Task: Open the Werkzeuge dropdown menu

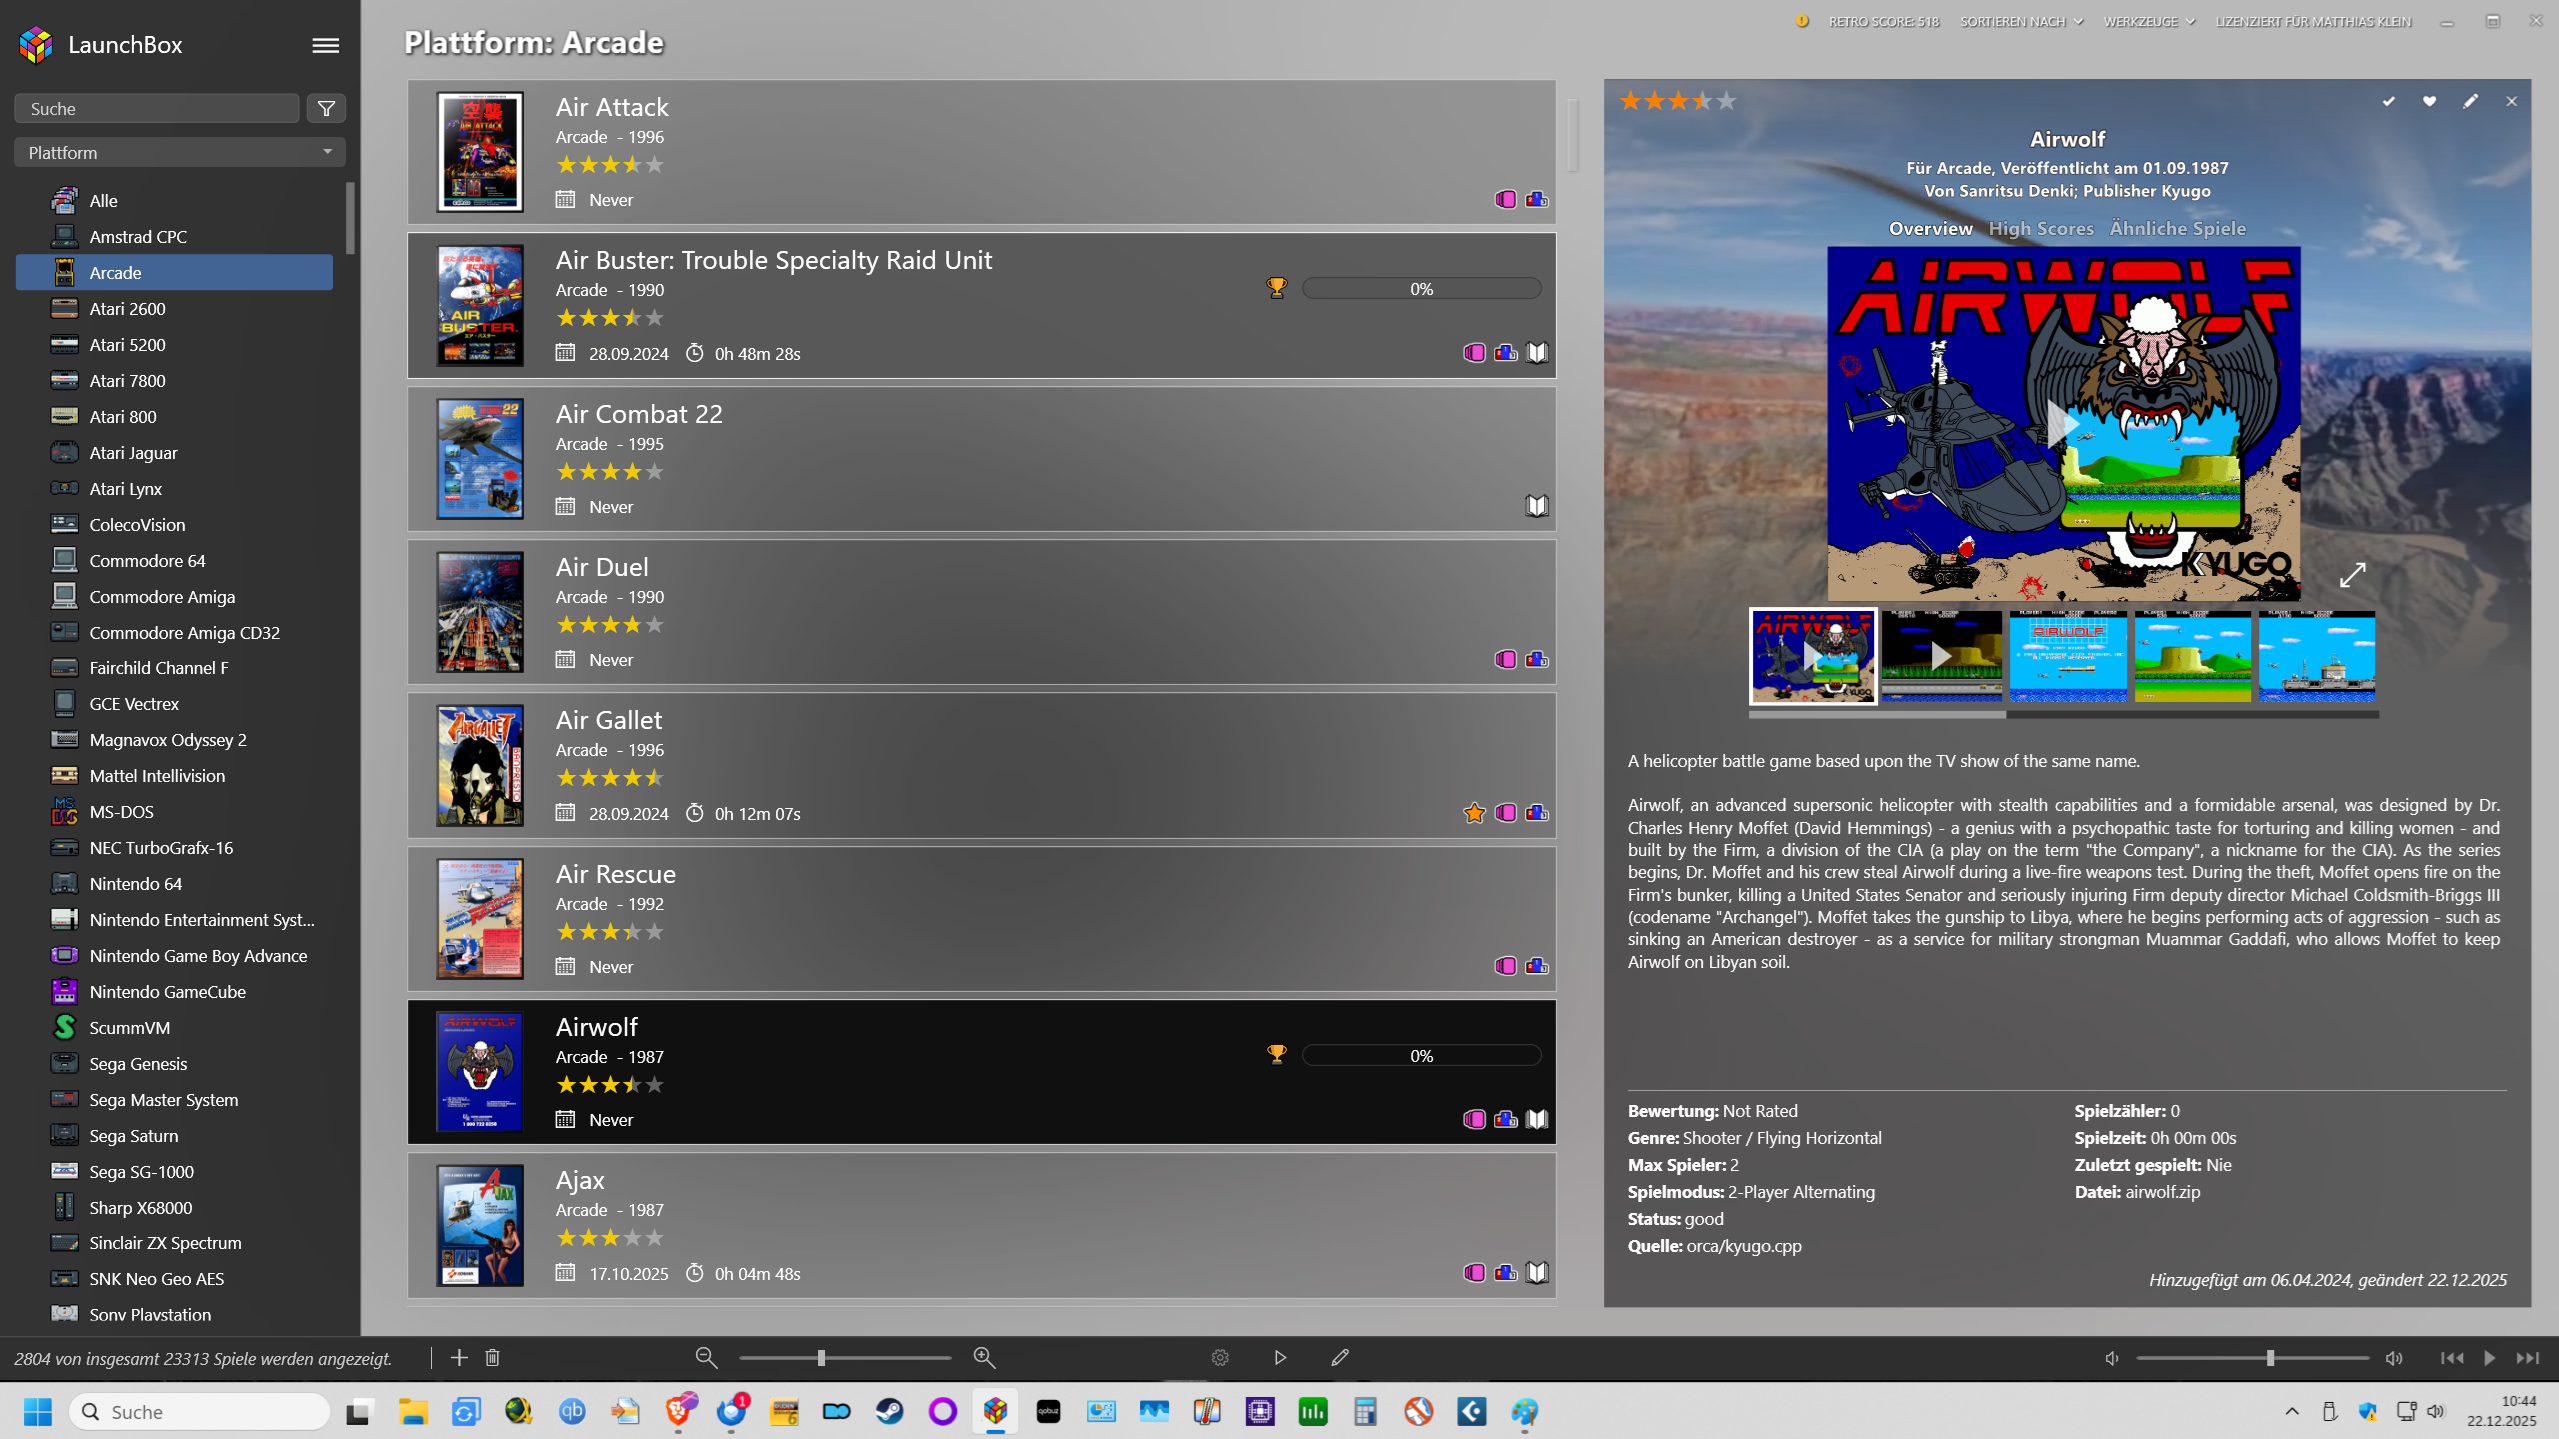Action: 2149,21
